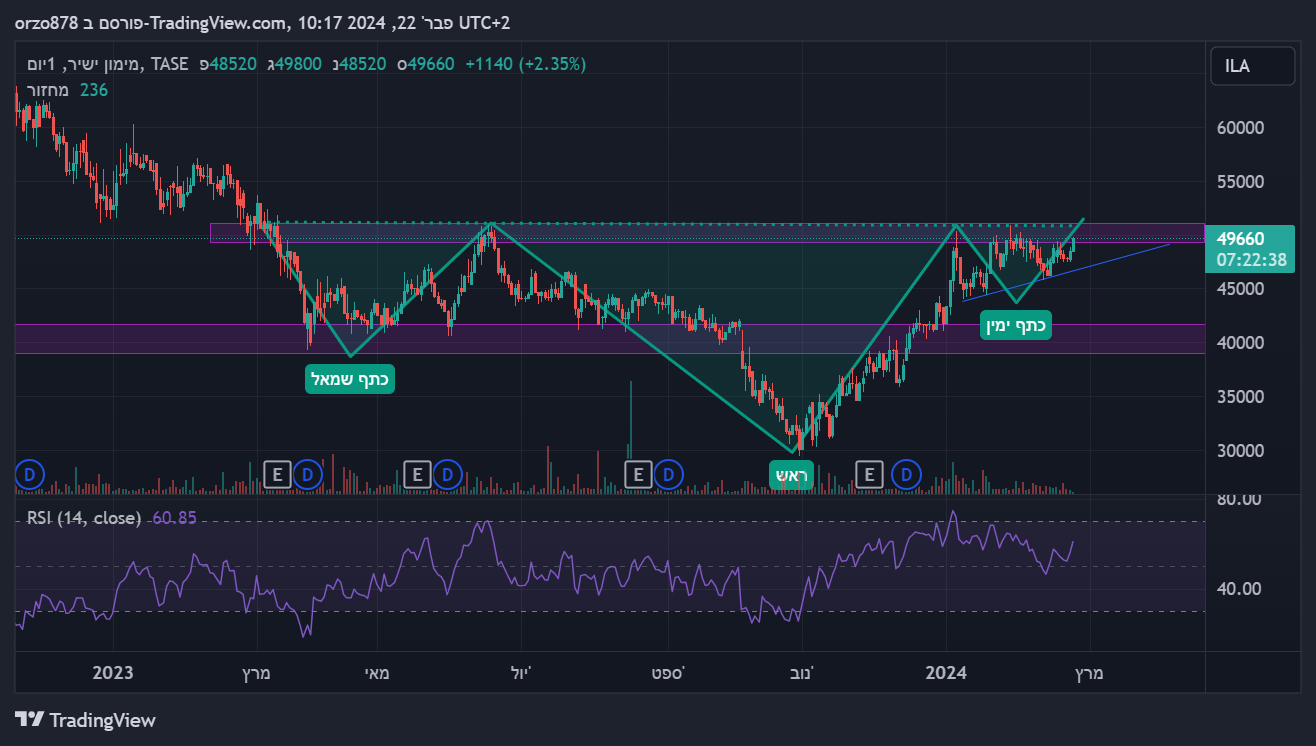This screenshot has height=746, width=1316.
Task: Select the מחזור volume legend
Action: [46, 90]
